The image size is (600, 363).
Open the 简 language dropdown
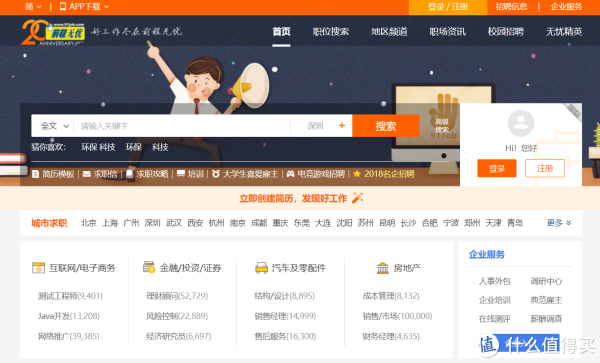pos(33,7)
